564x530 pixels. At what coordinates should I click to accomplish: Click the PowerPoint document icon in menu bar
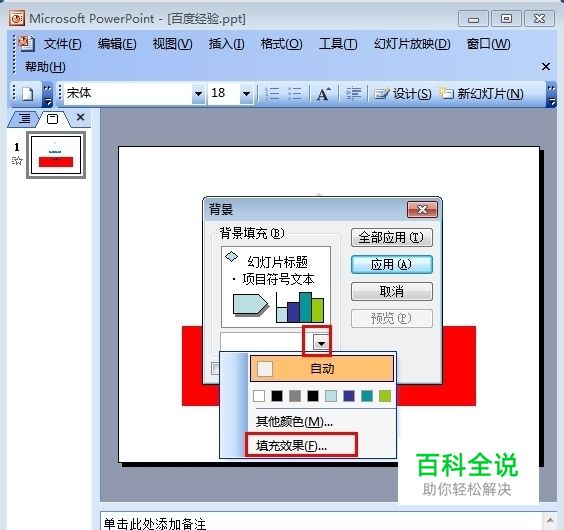[x=26, y=44]
